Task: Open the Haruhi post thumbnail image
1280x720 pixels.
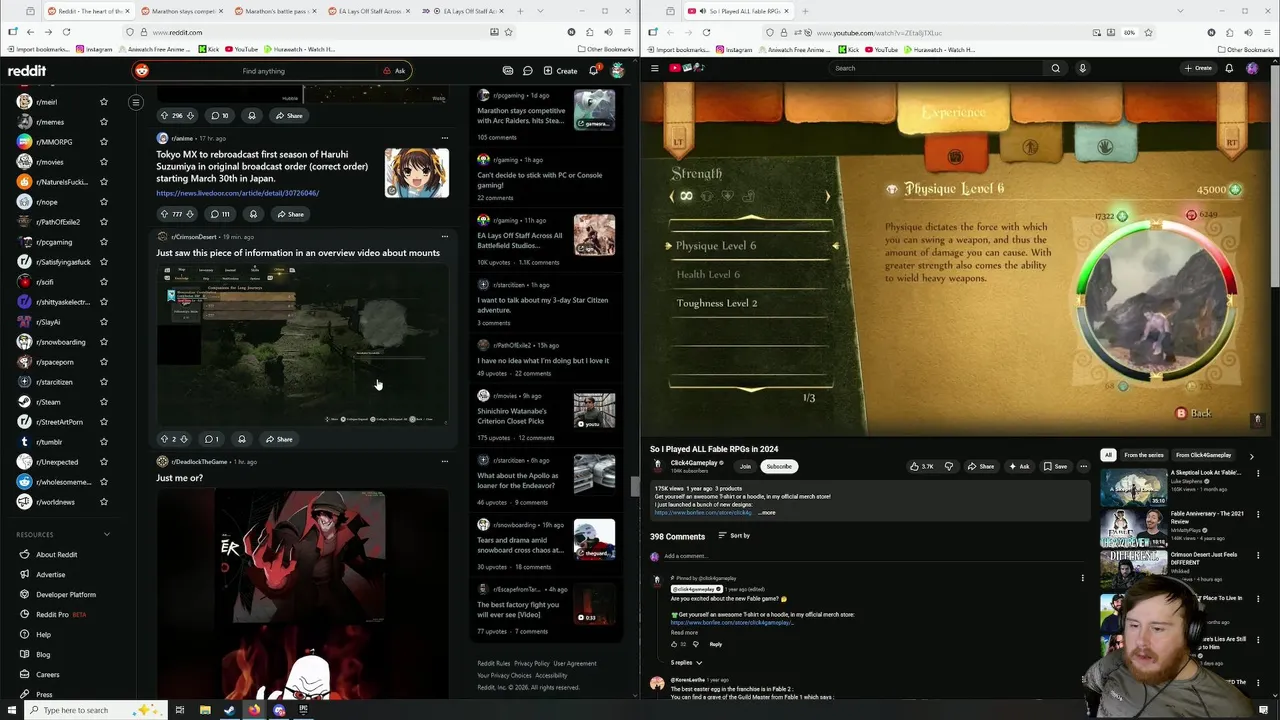Action: pos(417,173)
